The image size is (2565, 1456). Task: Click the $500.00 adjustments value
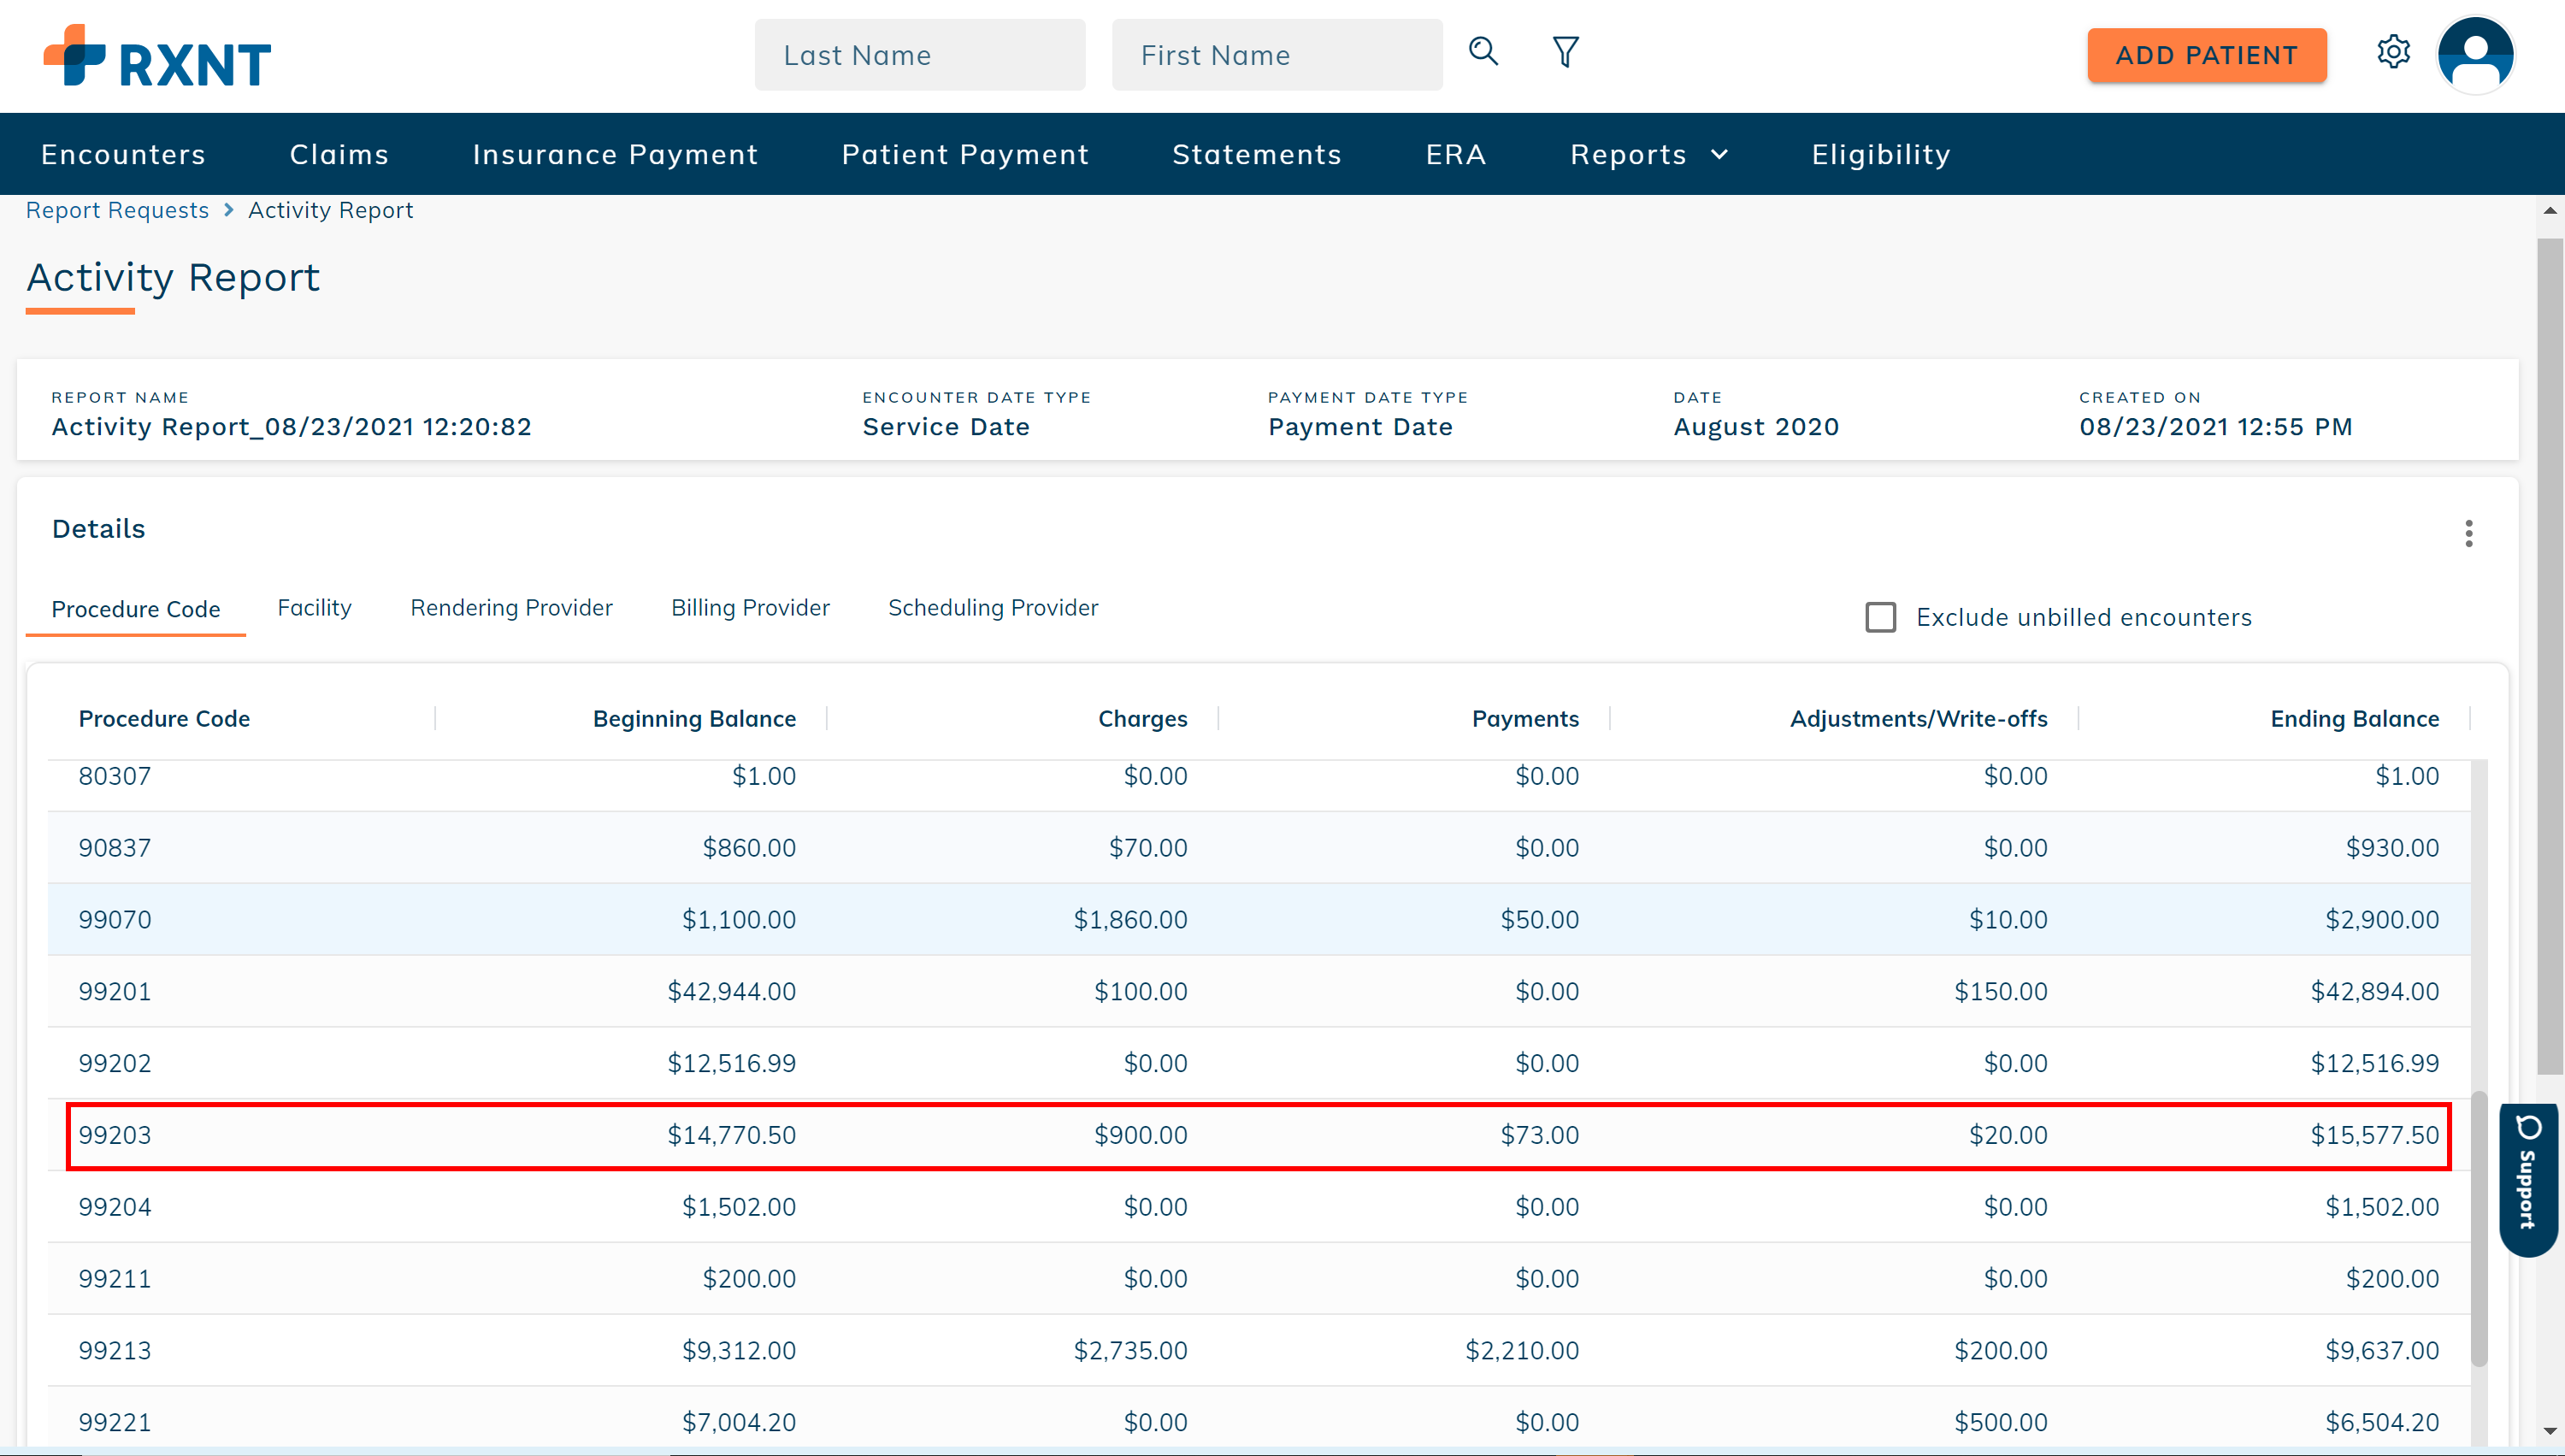2001,1423
